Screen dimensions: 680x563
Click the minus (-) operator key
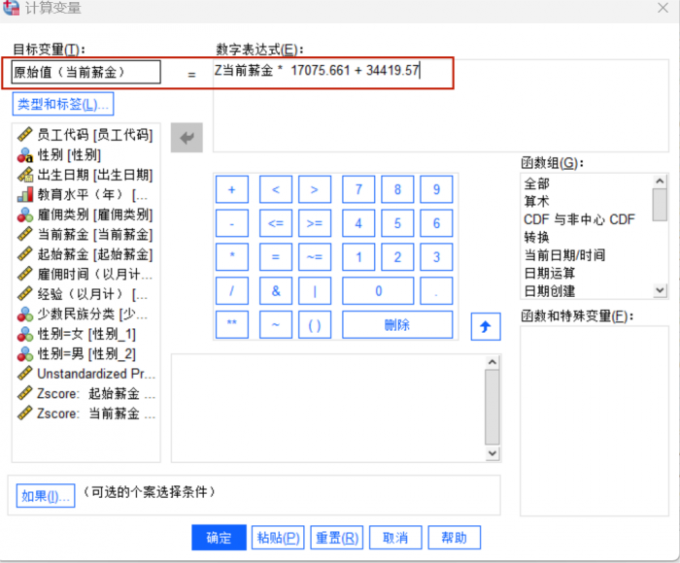pos(232,223)
